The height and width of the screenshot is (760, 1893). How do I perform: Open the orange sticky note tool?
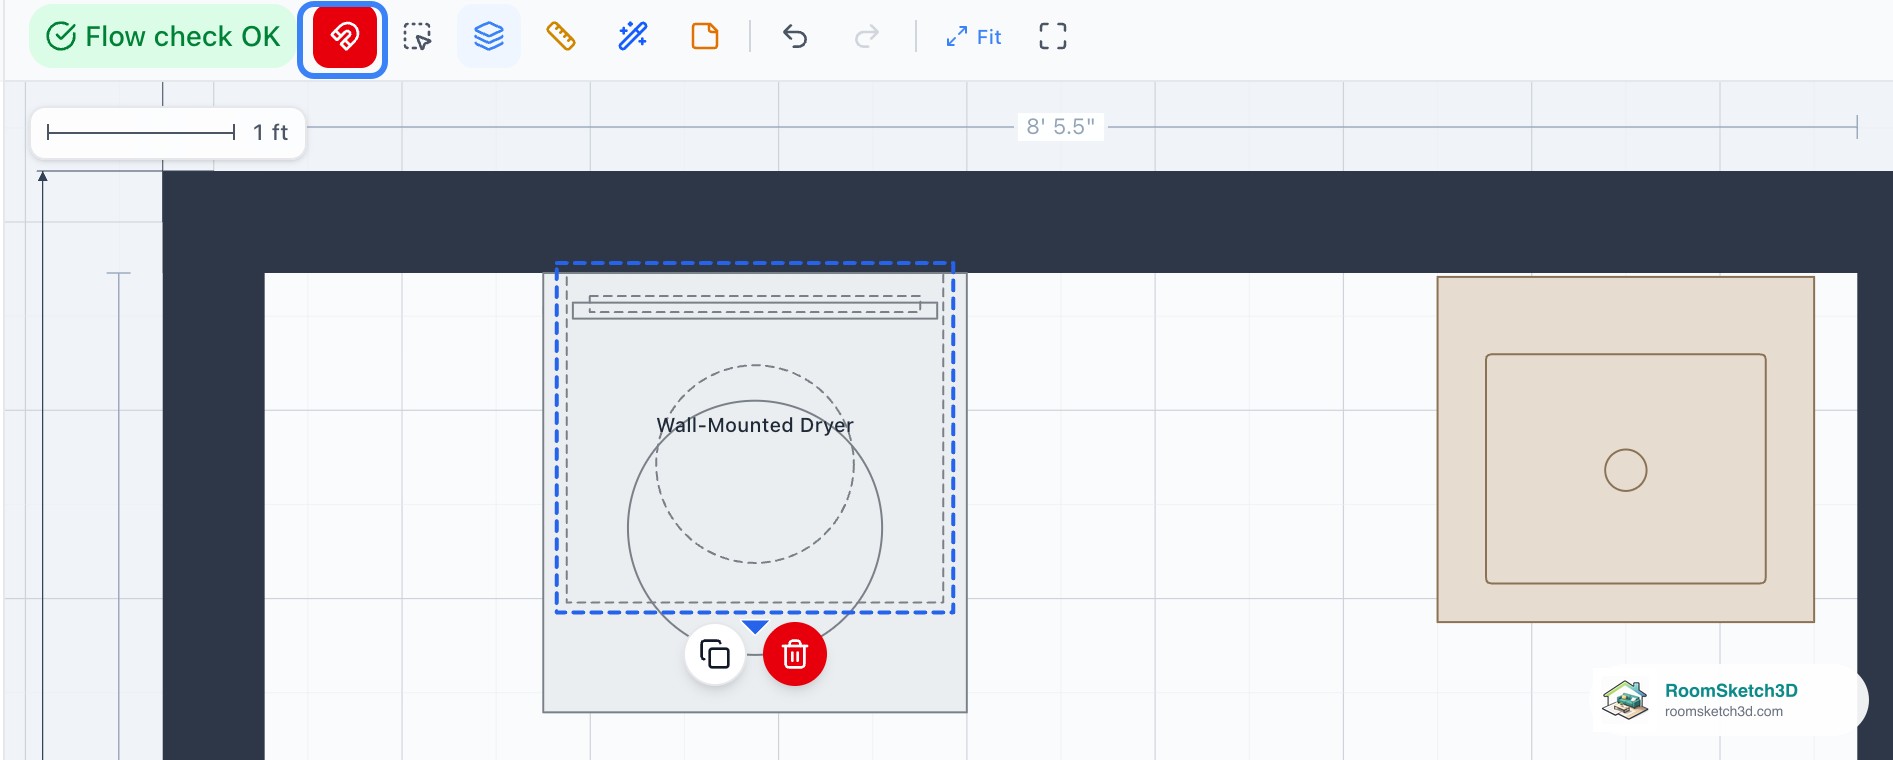pos(705,37)
